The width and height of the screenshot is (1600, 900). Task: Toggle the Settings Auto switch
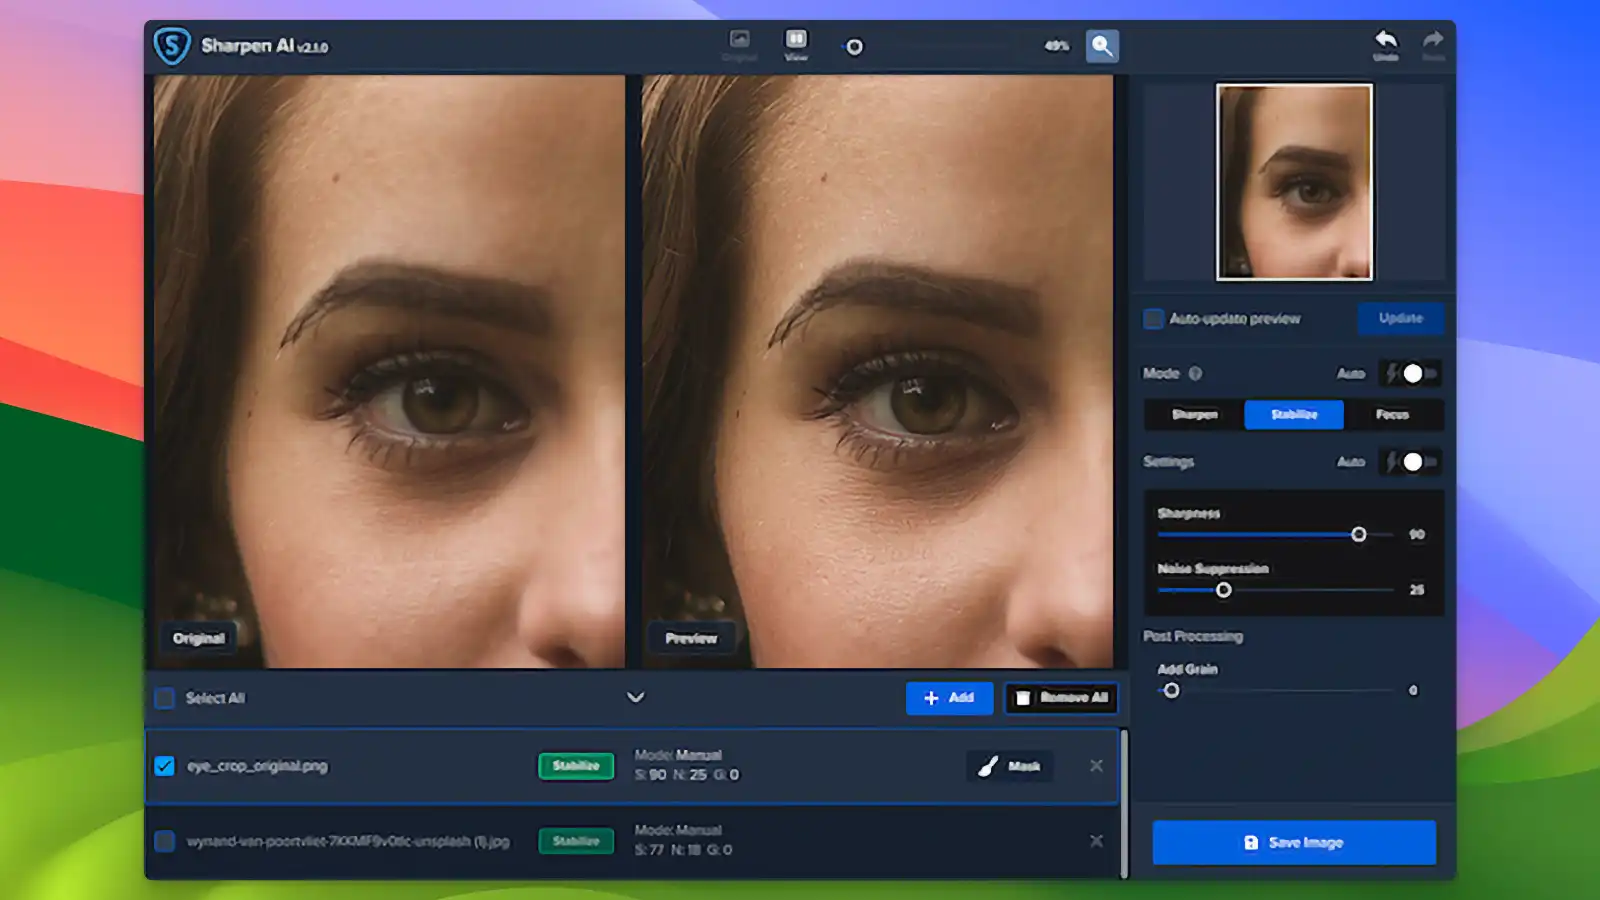(x=1410, y=462)
